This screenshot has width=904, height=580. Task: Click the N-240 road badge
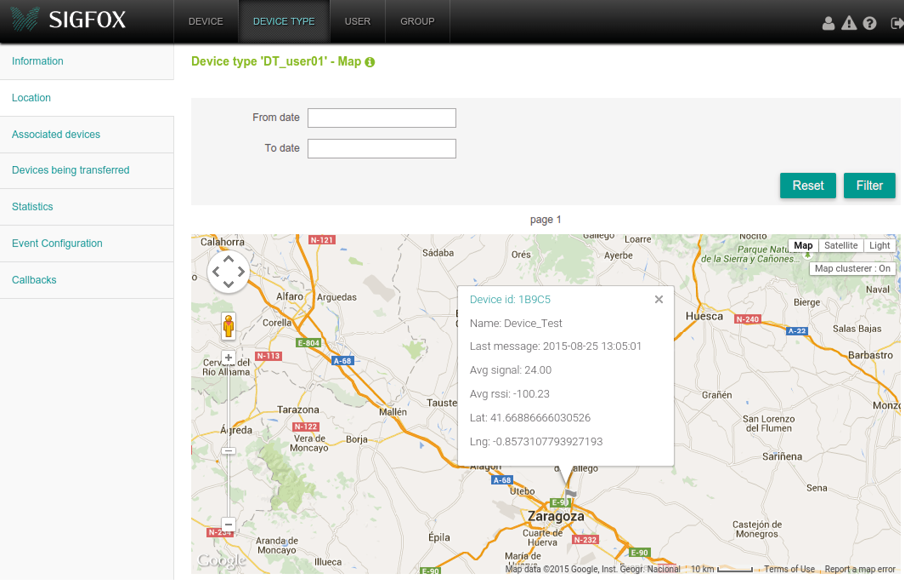tap(748, 319)
